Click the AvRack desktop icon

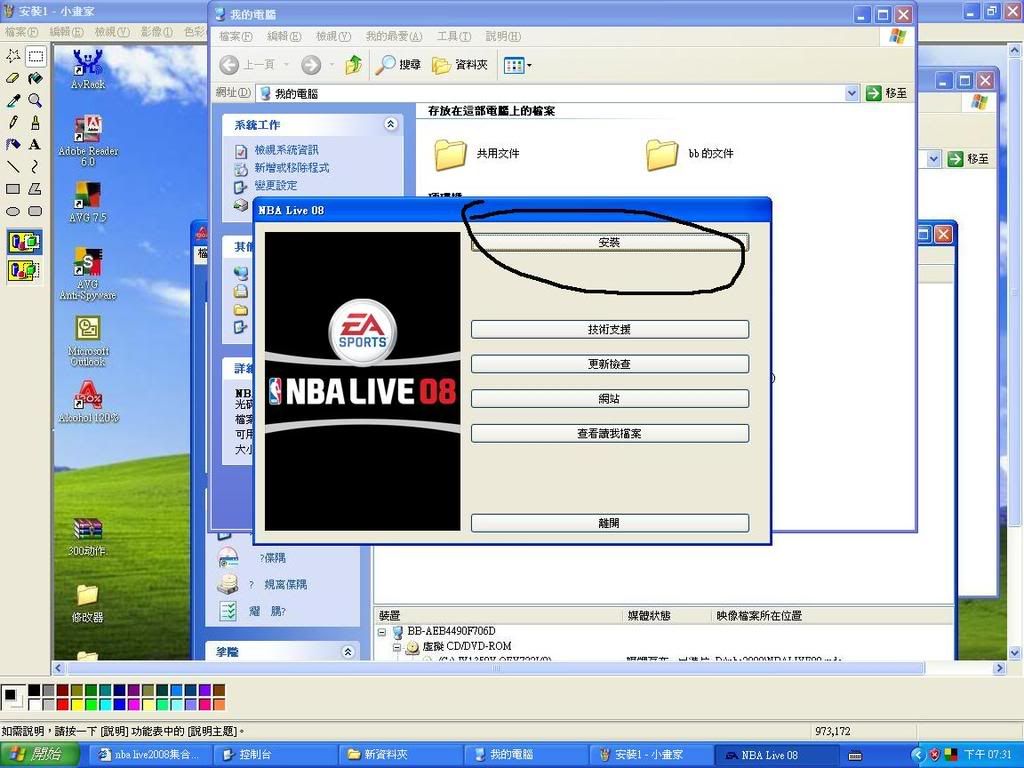[x=88, y=69]
